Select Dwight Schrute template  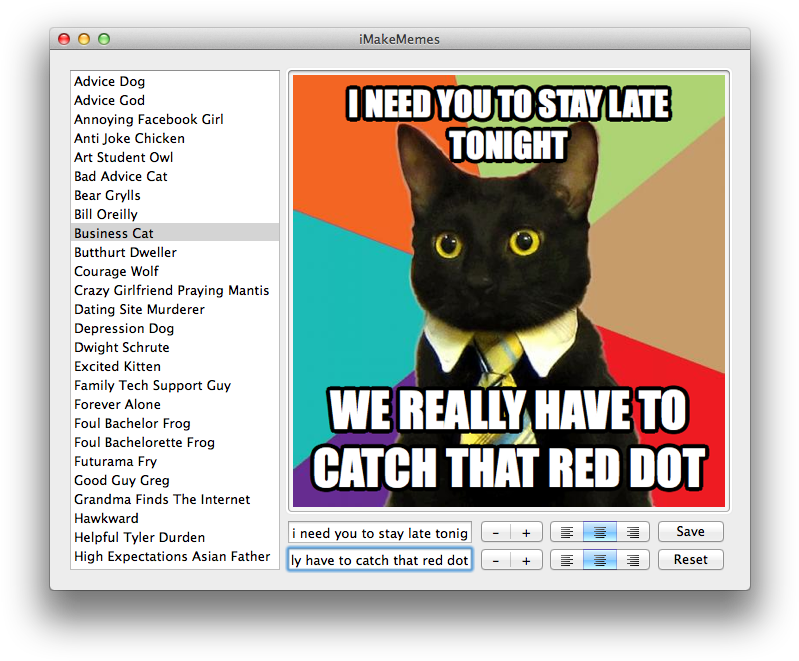click(x=175, y=348)
